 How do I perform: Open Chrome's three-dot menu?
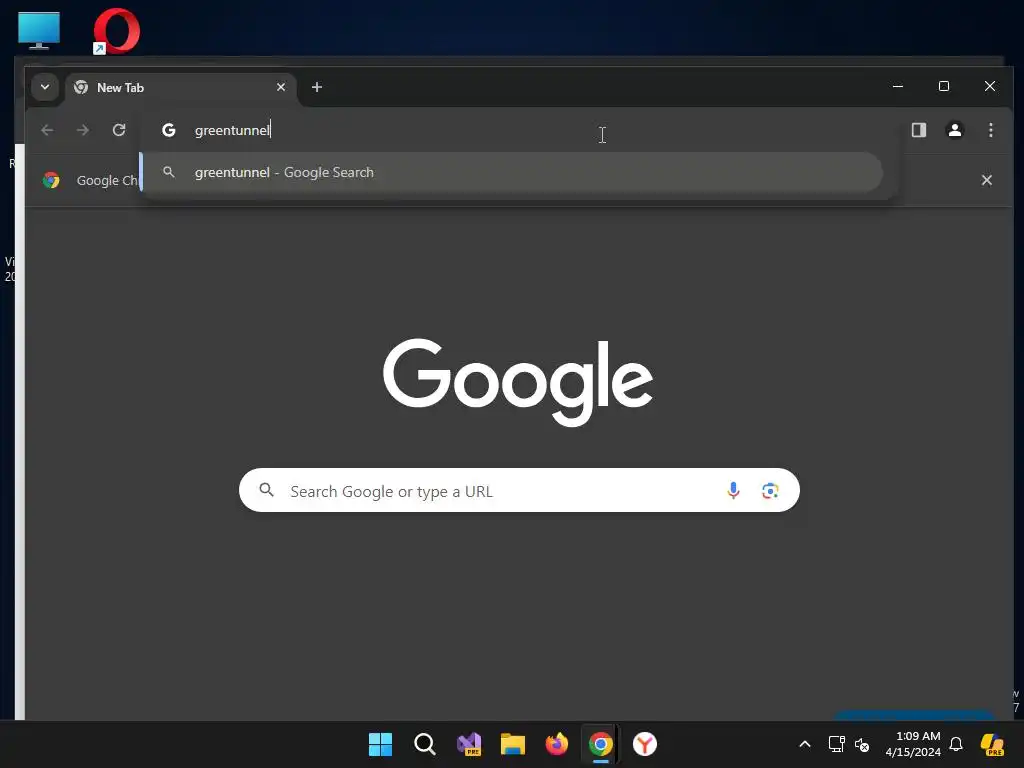[991, 130]
